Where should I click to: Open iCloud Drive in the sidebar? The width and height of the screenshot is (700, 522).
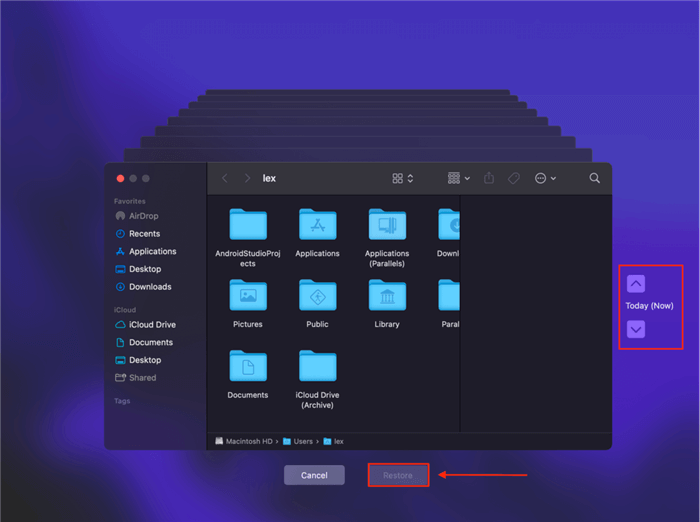152,325
